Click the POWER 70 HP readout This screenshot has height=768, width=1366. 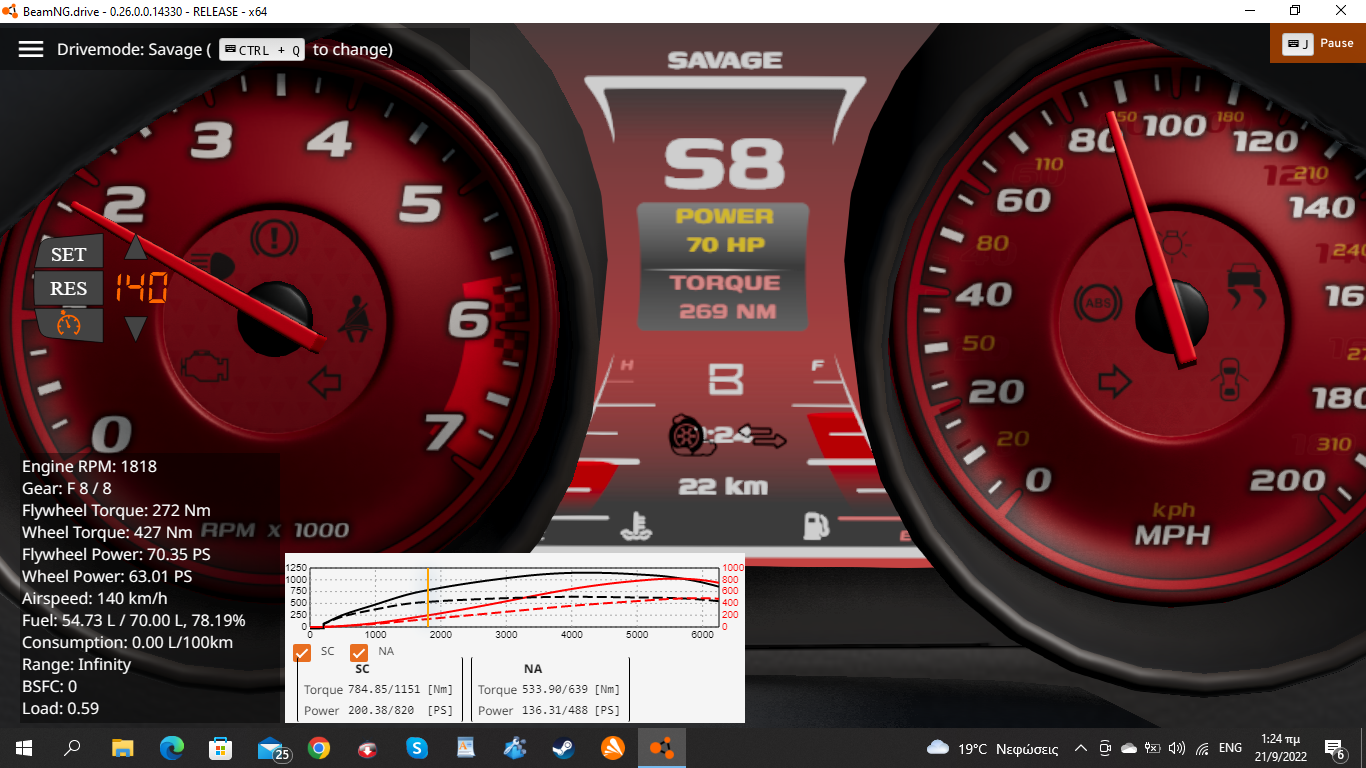[725, 230]
